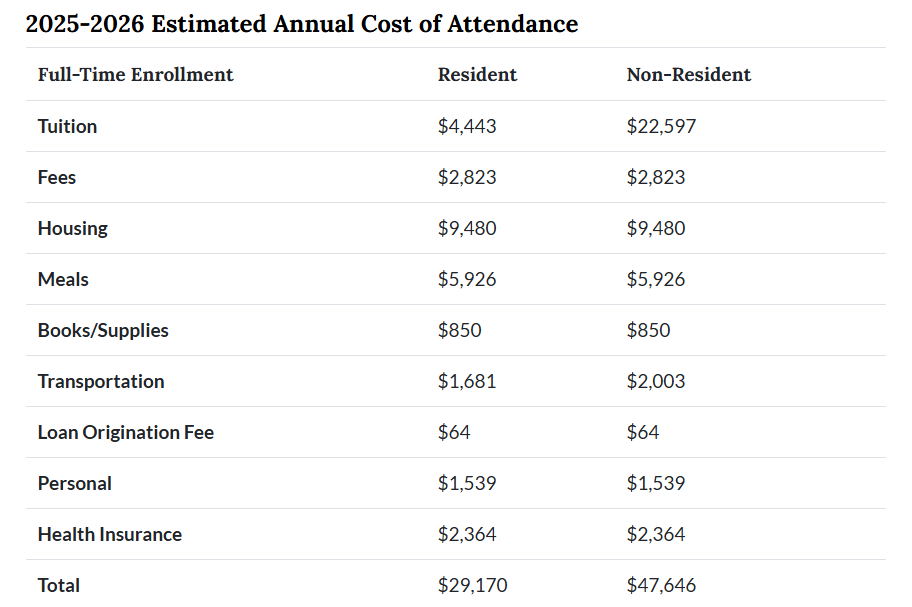The image size is (912, 607).
Task: Click the Personal row label
Action: point(75,483)
